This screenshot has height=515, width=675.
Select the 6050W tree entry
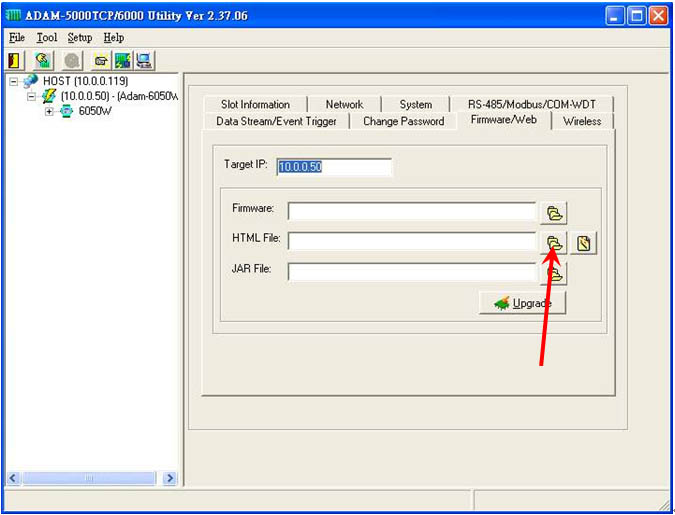[x=95, y=112]
